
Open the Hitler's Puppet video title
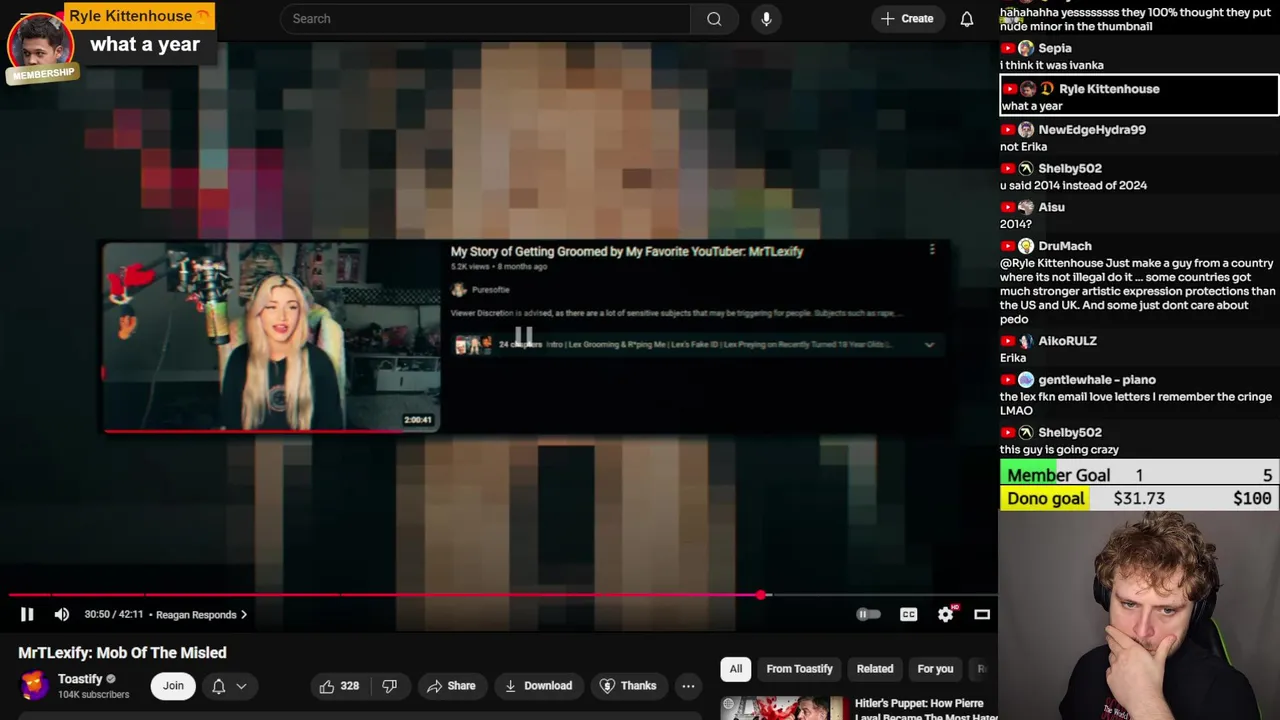tap(926, 709)
